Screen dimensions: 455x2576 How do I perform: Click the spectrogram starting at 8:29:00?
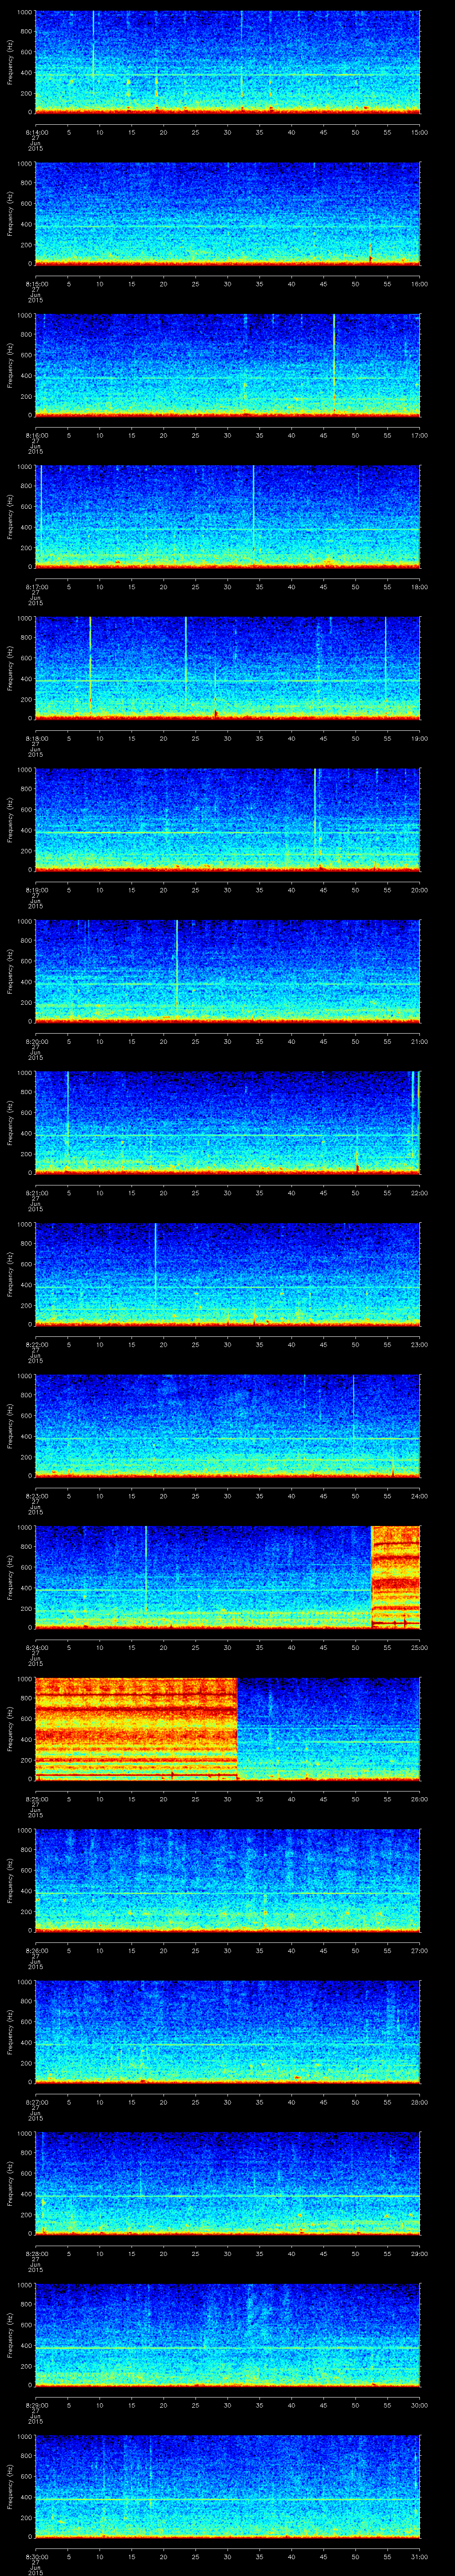click(x=227, y=2334)
